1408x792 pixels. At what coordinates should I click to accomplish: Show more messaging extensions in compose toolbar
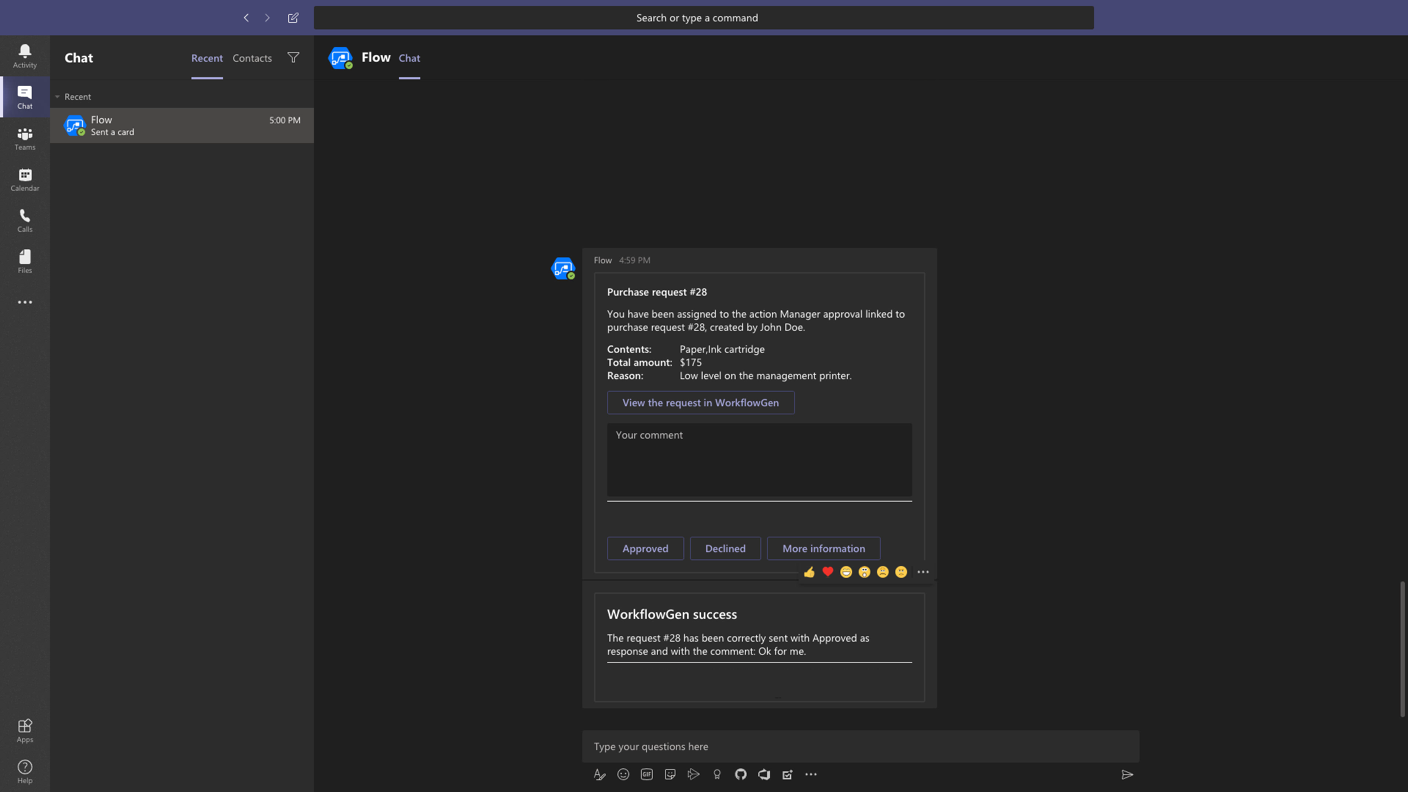point(811,774)
